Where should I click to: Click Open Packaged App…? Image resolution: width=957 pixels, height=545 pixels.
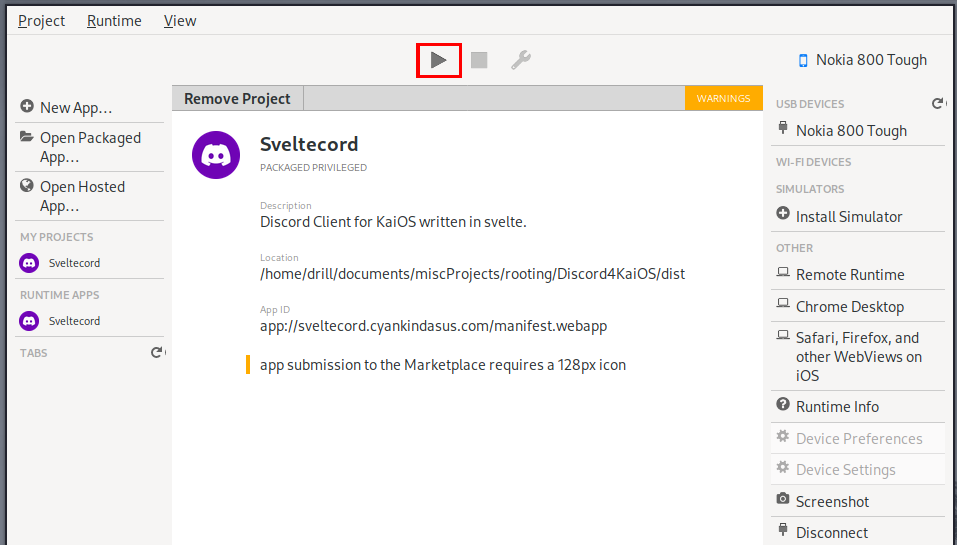(x=89, y=147)
